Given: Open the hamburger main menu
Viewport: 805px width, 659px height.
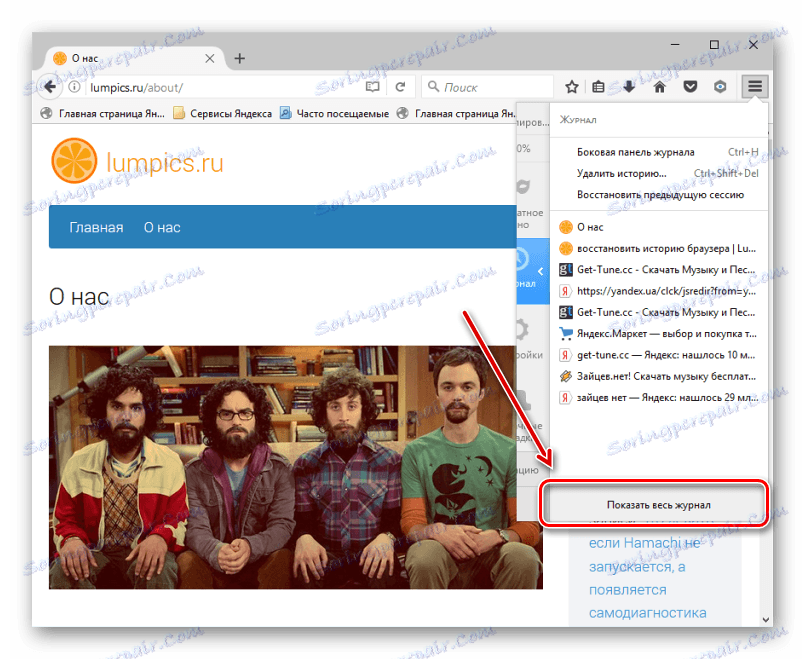Looking at the screenshot, I should click(x=755, y=87).
